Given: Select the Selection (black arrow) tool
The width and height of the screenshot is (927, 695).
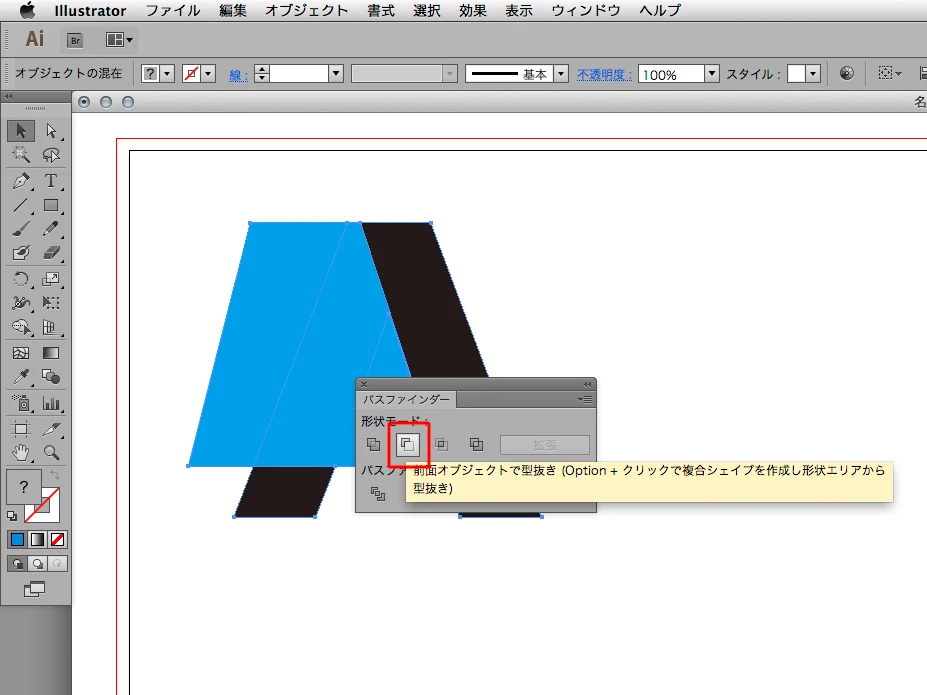Looking at the screenshot, I should point(21,131).
